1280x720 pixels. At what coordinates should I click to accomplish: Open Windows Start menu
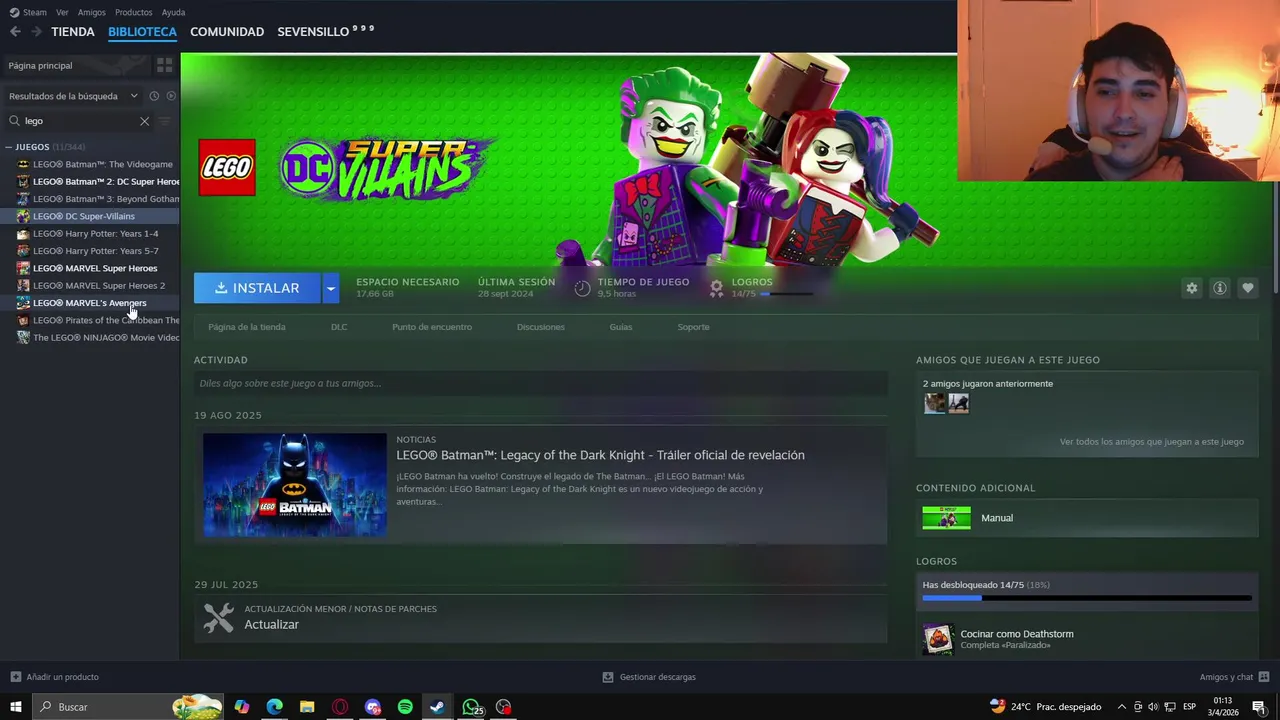tap(15, 707)
